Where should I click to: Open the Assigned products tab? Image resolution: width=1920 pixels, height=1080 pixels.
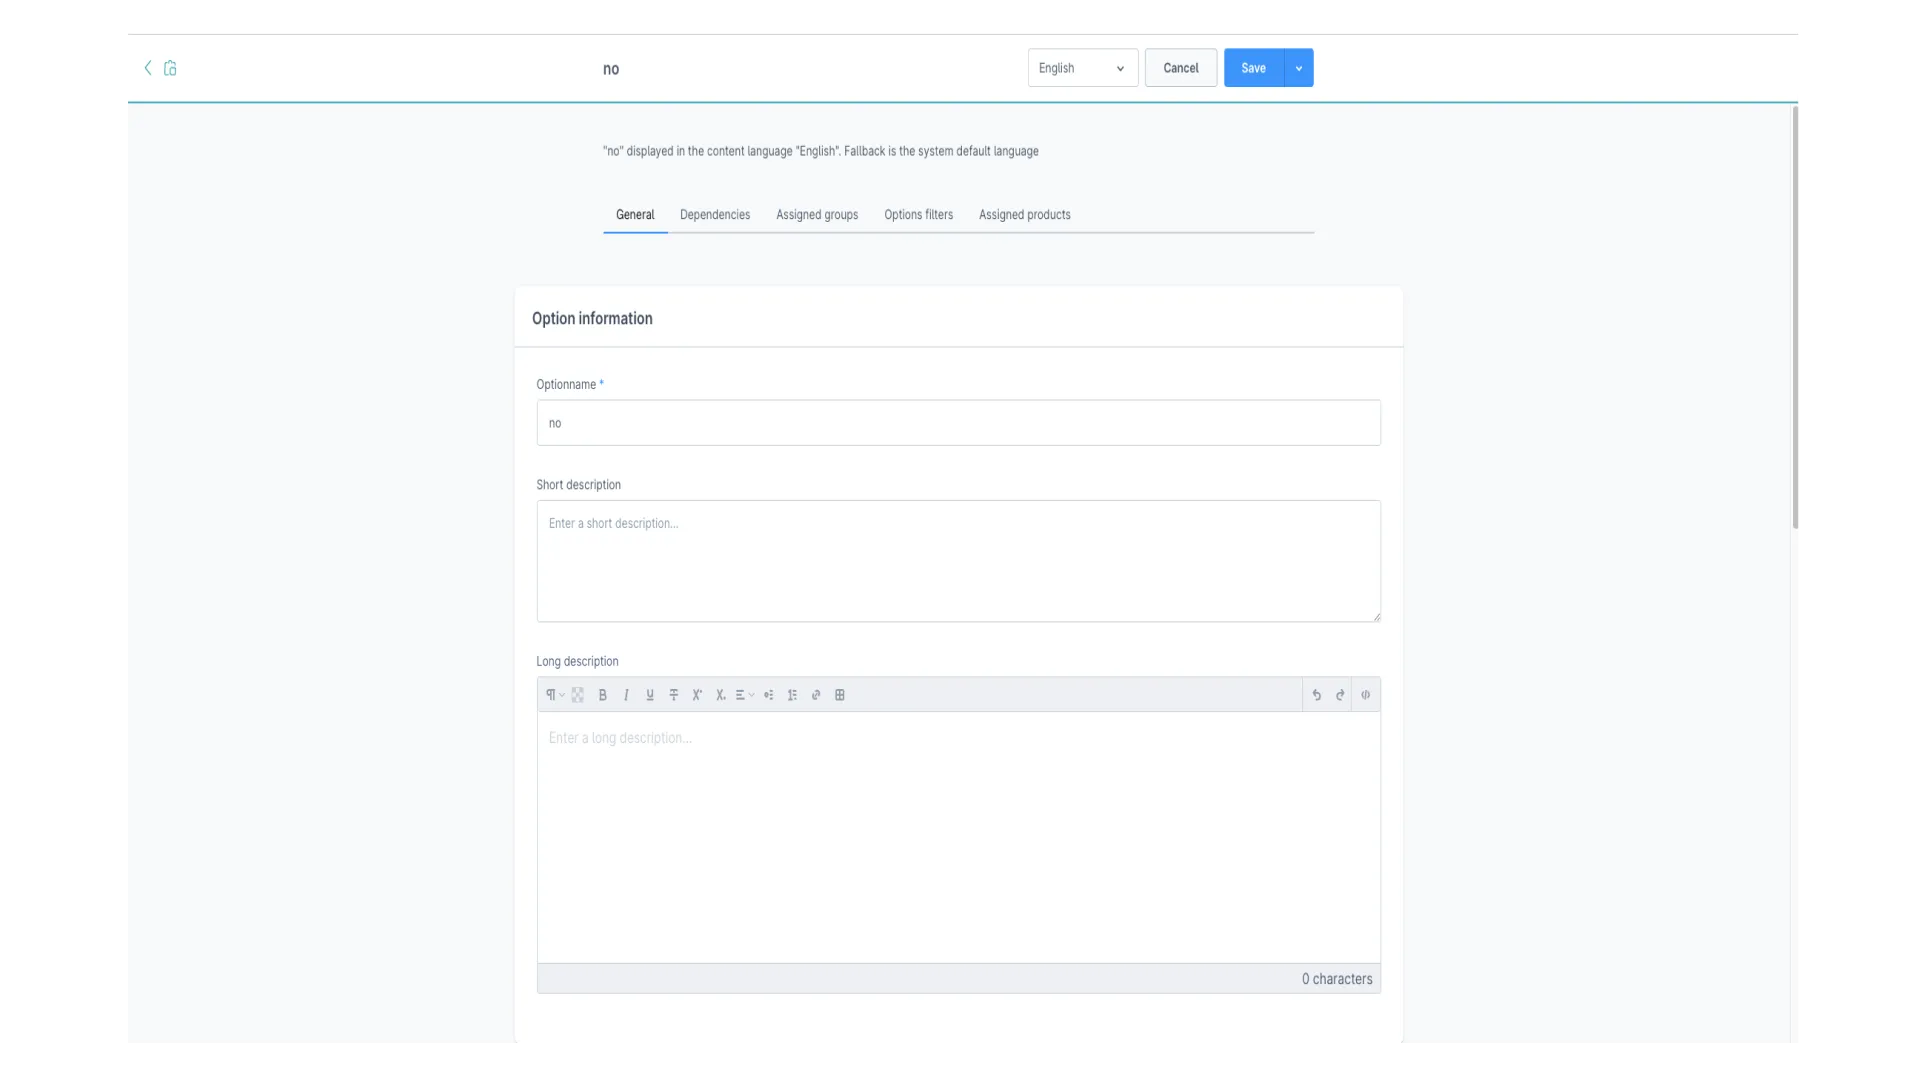click(x=1024, y=214)
